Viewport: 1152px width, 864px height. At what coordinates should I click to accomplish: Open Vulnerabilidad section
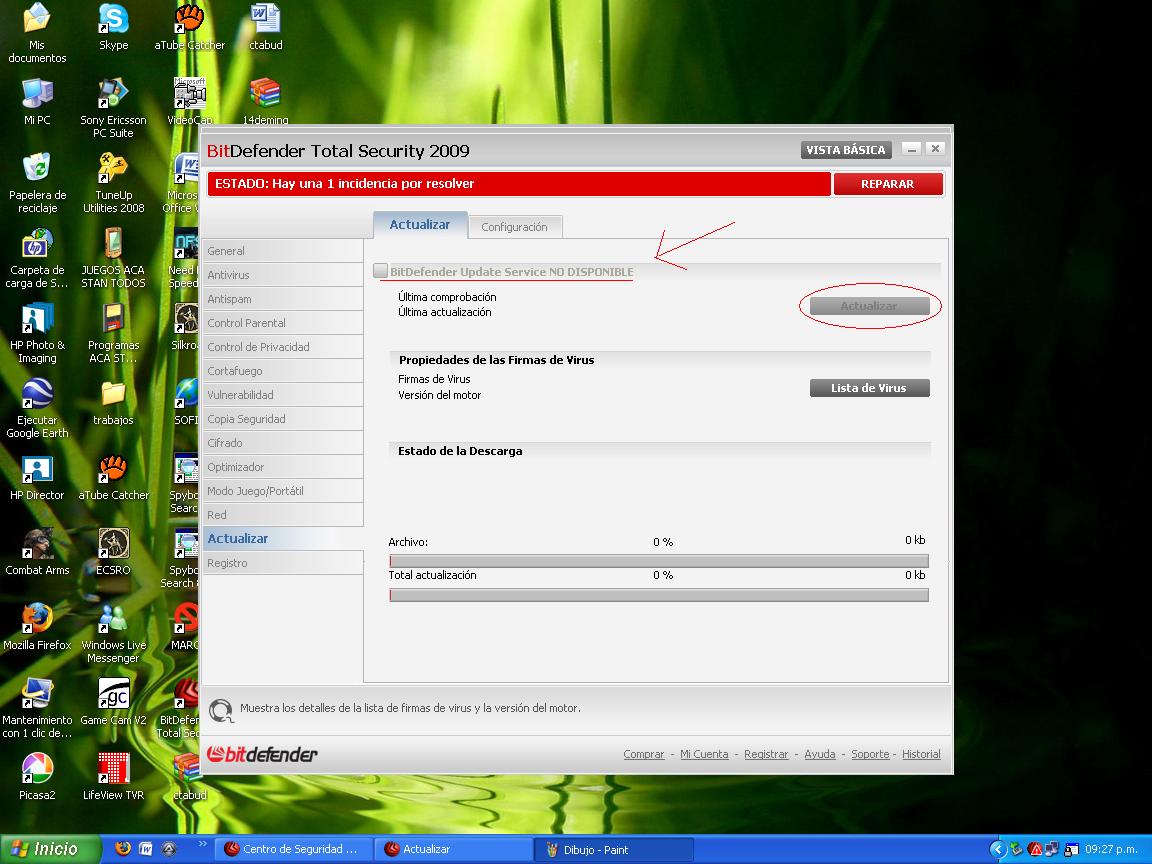point(282,395)
